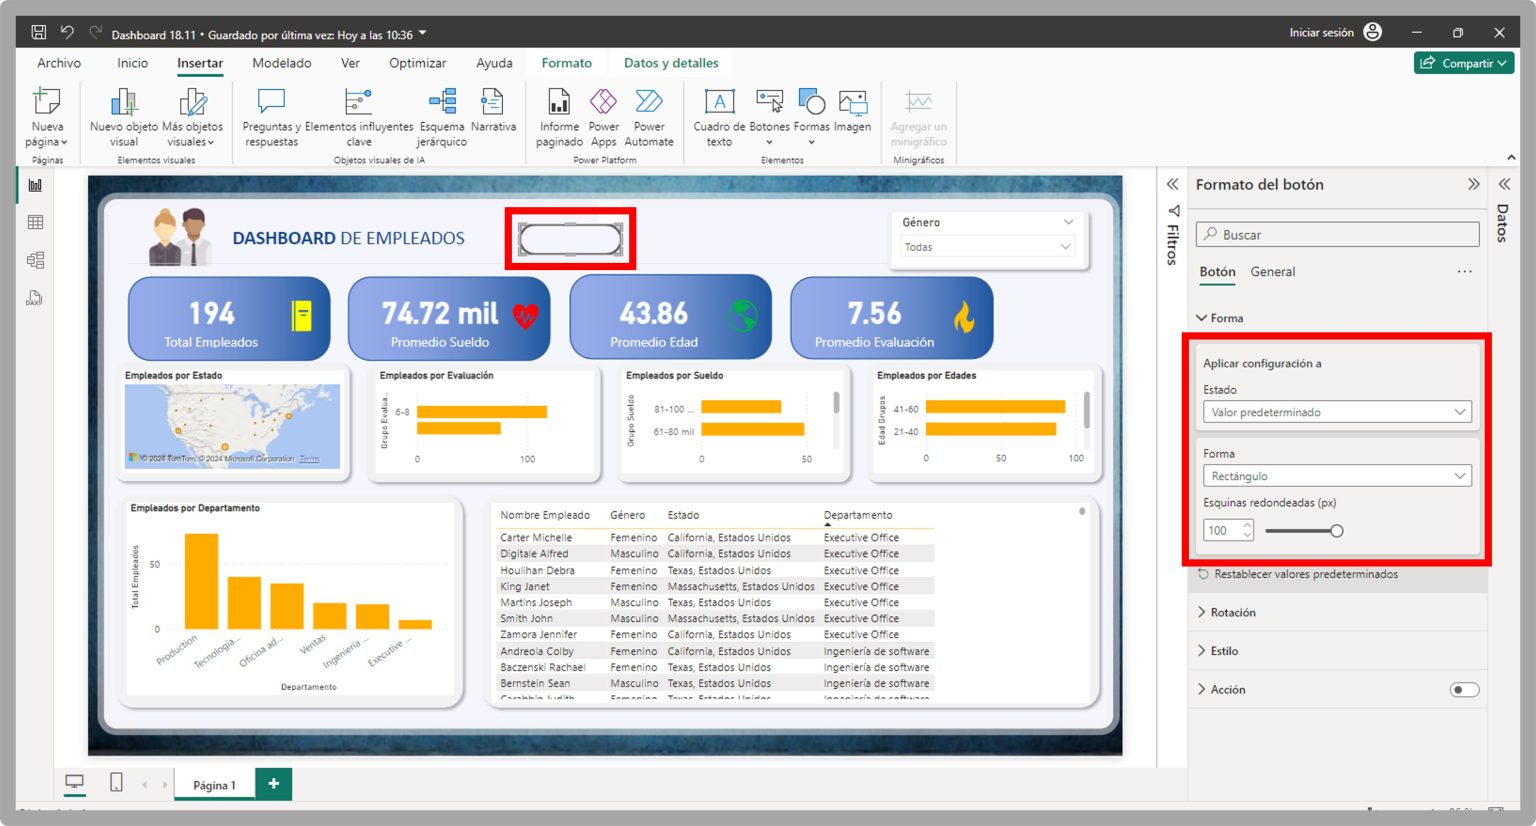Collapse the Forma section

pyautogui.click(x=1201, y=318)
